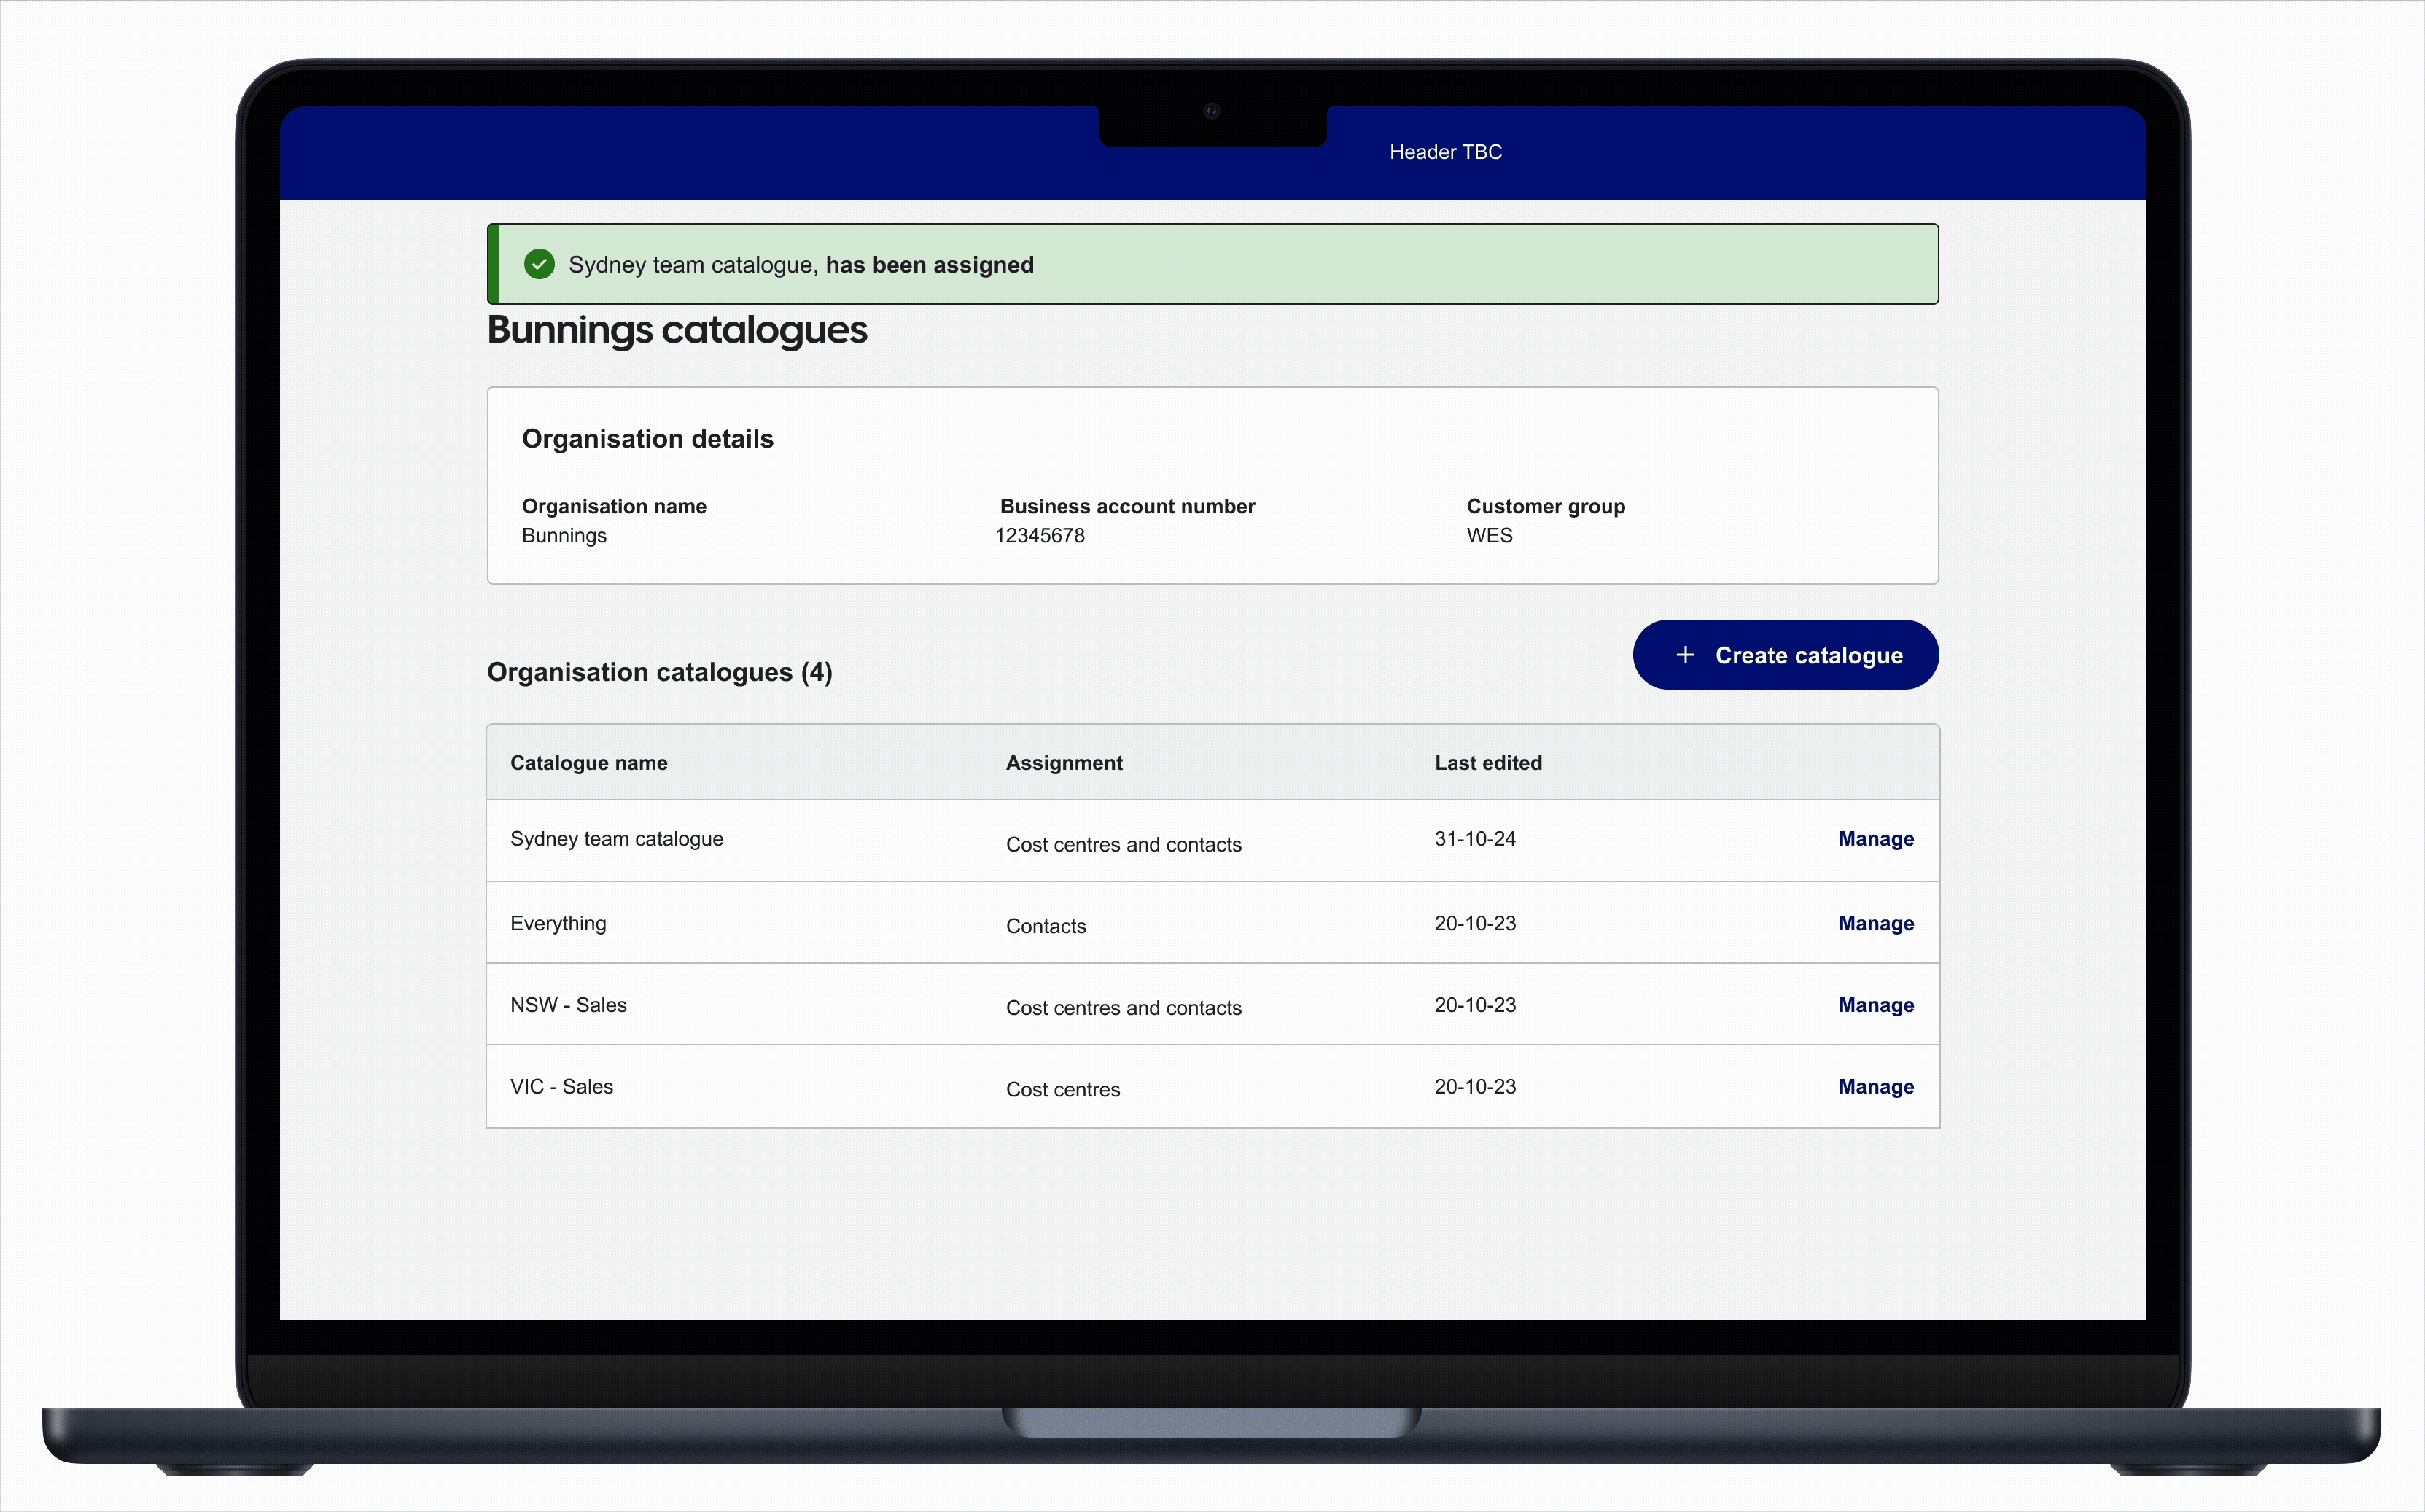The image size is (2425, 1512).
Task: Open Manage for NSW - Sales
Action: (1876, 1005)
